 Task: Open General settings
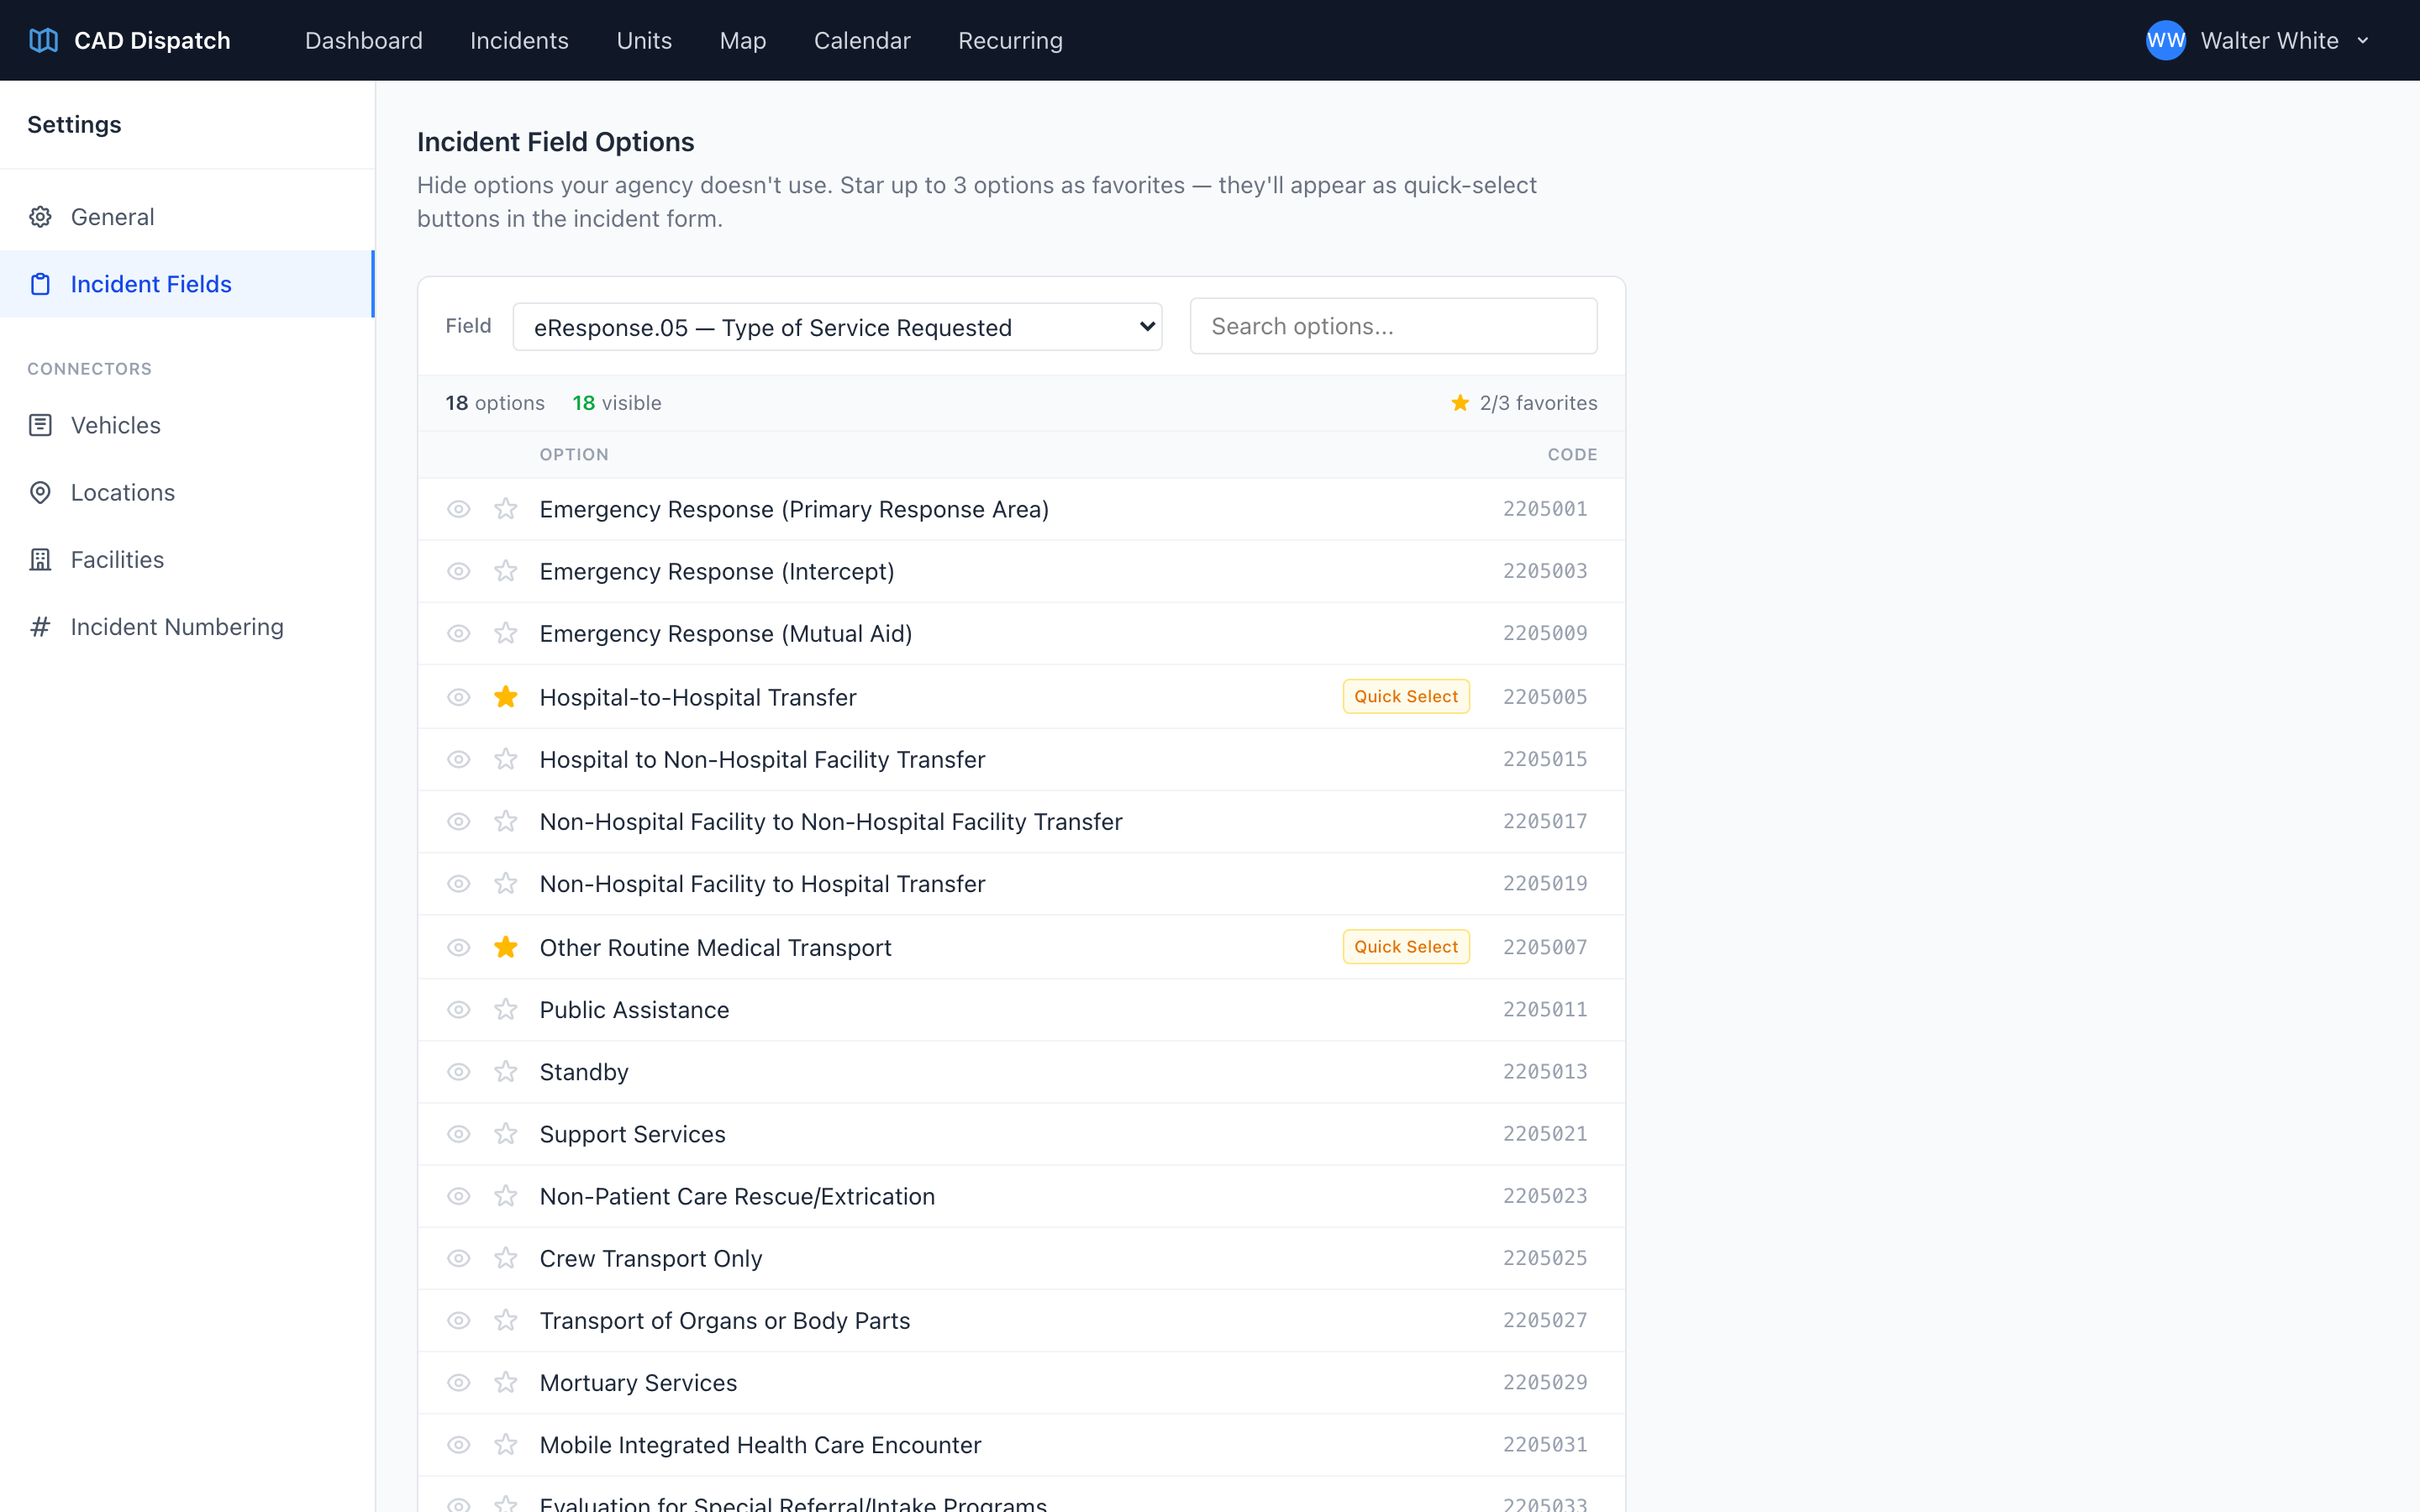[187, 217]
